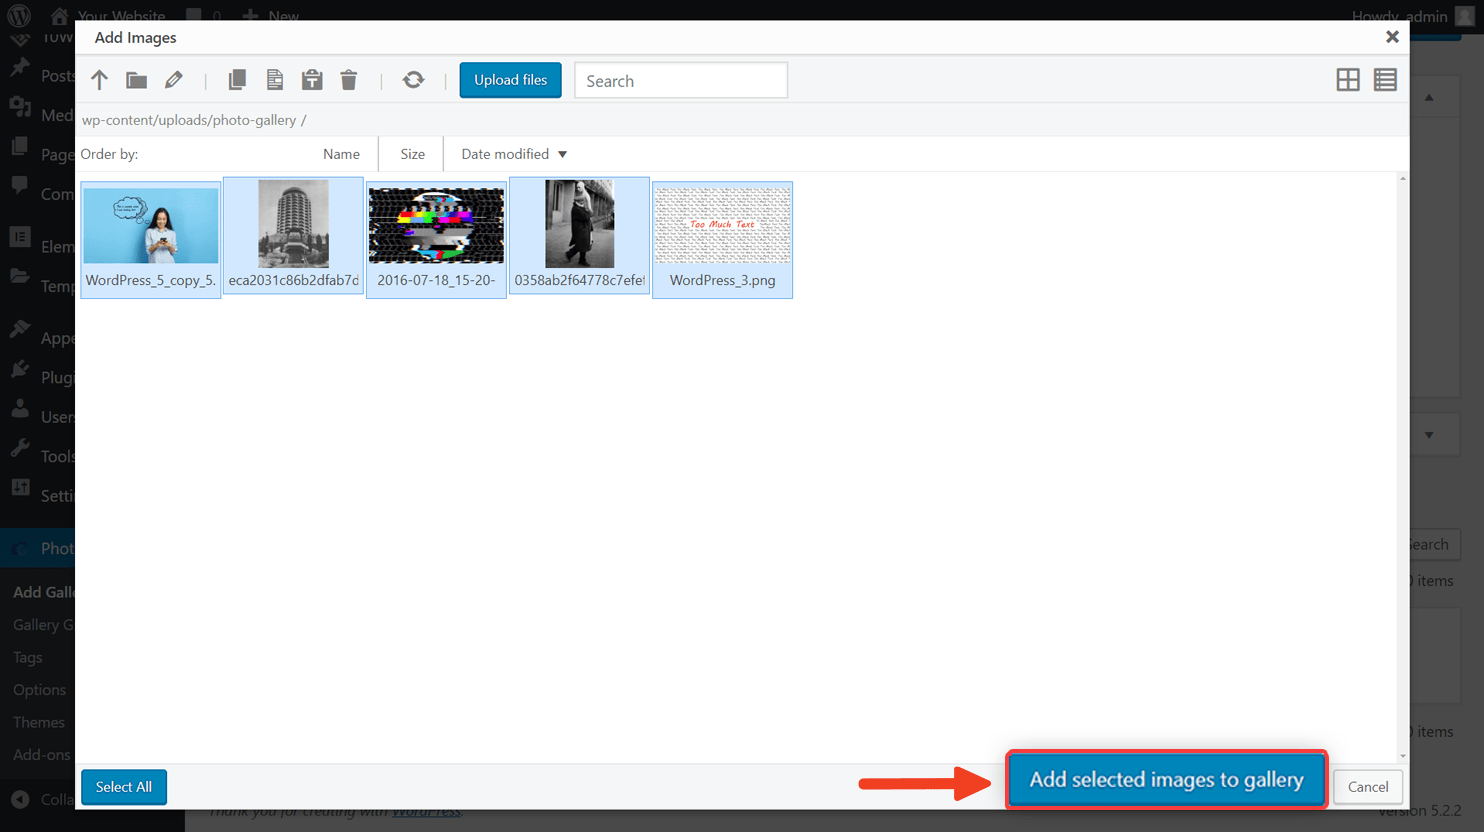
Task: Delete selected files with trash icon
Action: 349,80
